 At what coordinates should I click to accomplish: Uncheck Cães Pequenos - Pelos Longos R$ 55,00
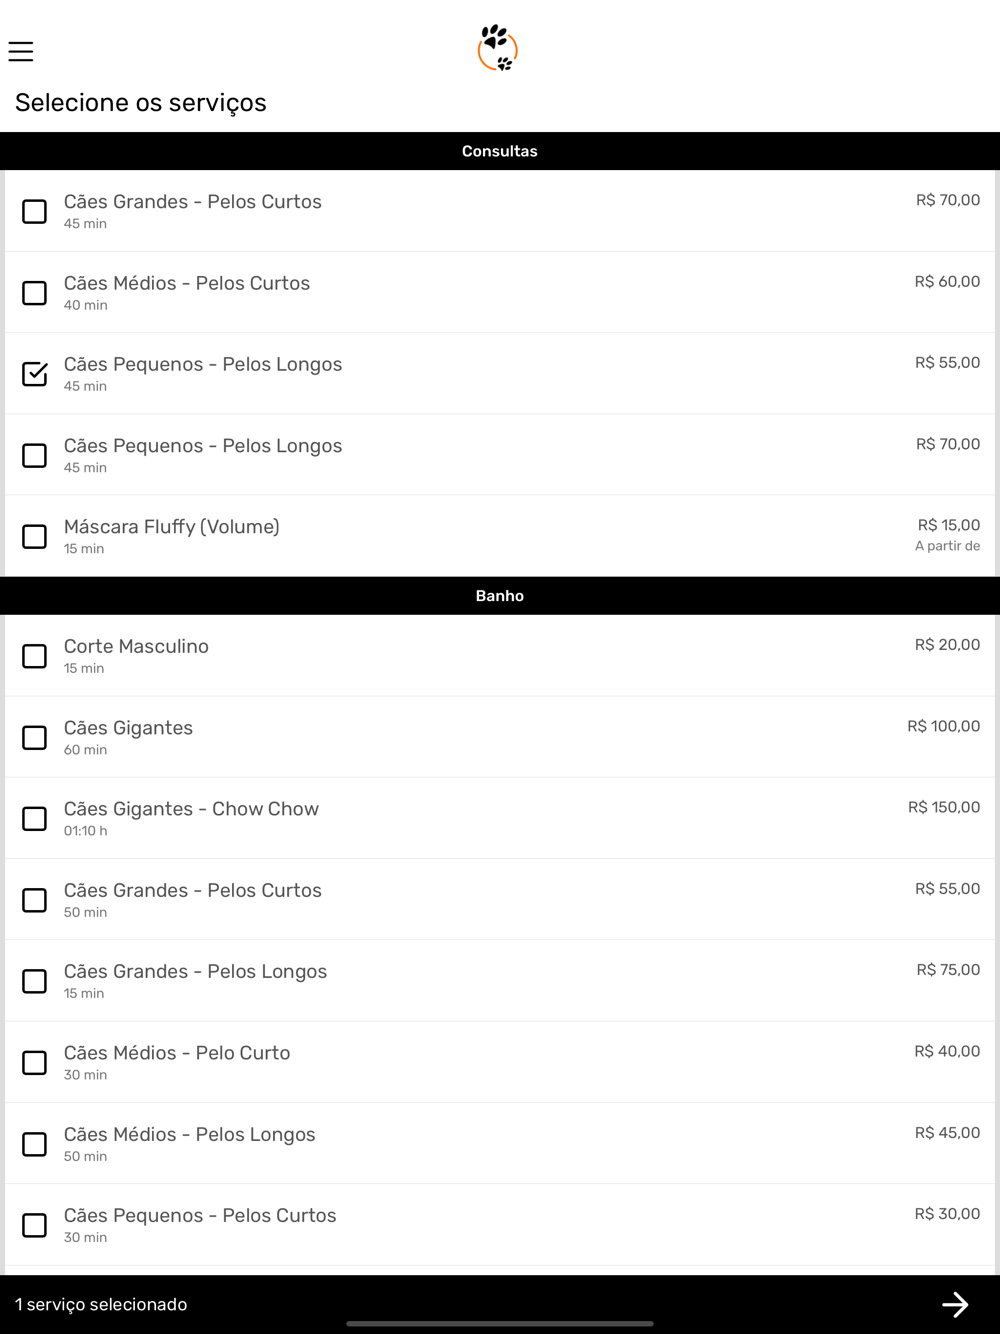(x=35, y=374)
